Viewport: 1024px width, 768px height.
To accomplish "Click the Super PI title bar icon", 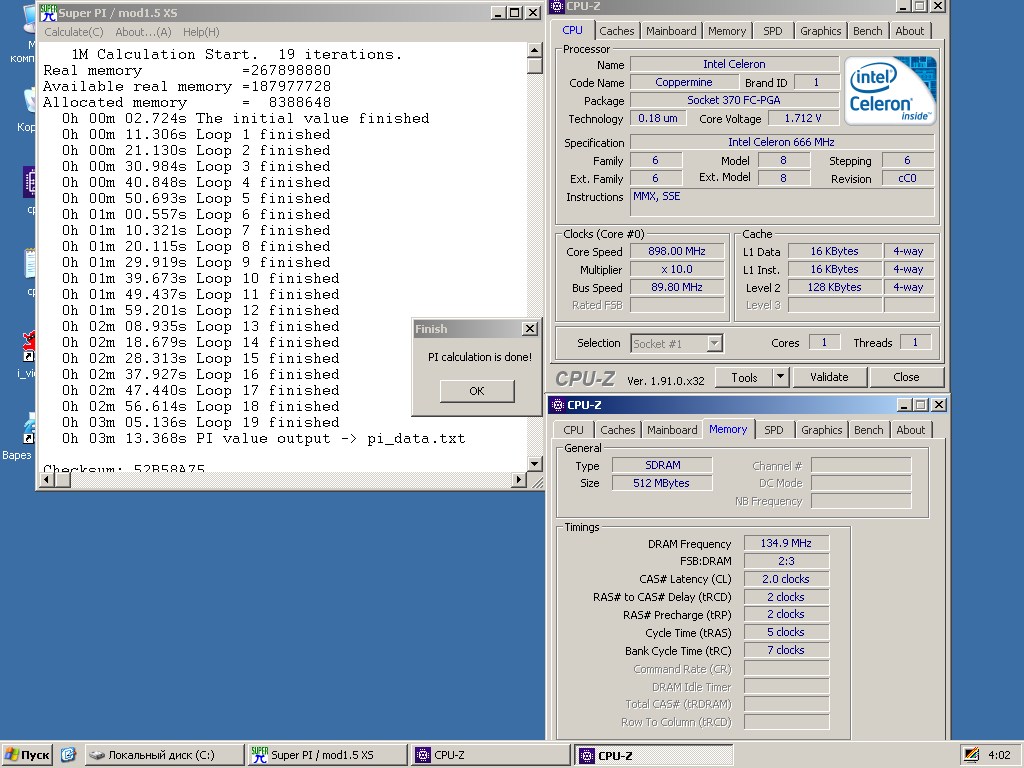I will (48, 12).
